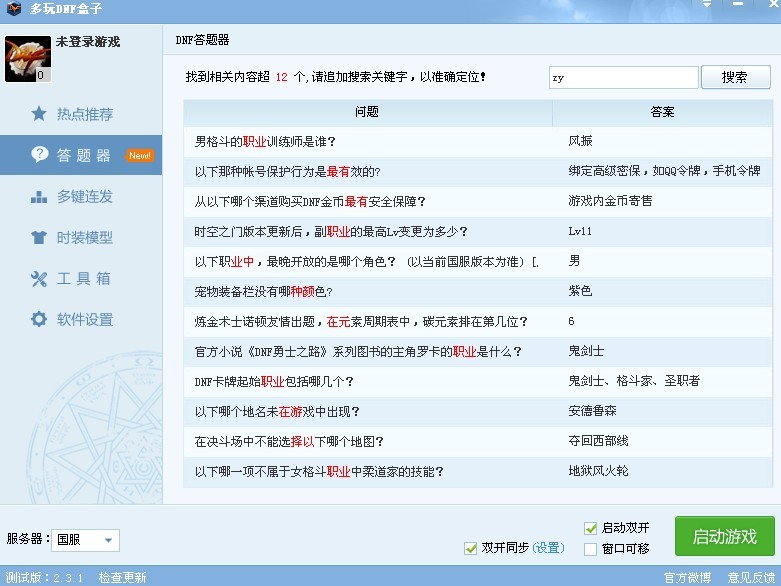Select the row 炼金术士诺顿友情出题 碳元素
781x586 pixels.
(478, 322)
